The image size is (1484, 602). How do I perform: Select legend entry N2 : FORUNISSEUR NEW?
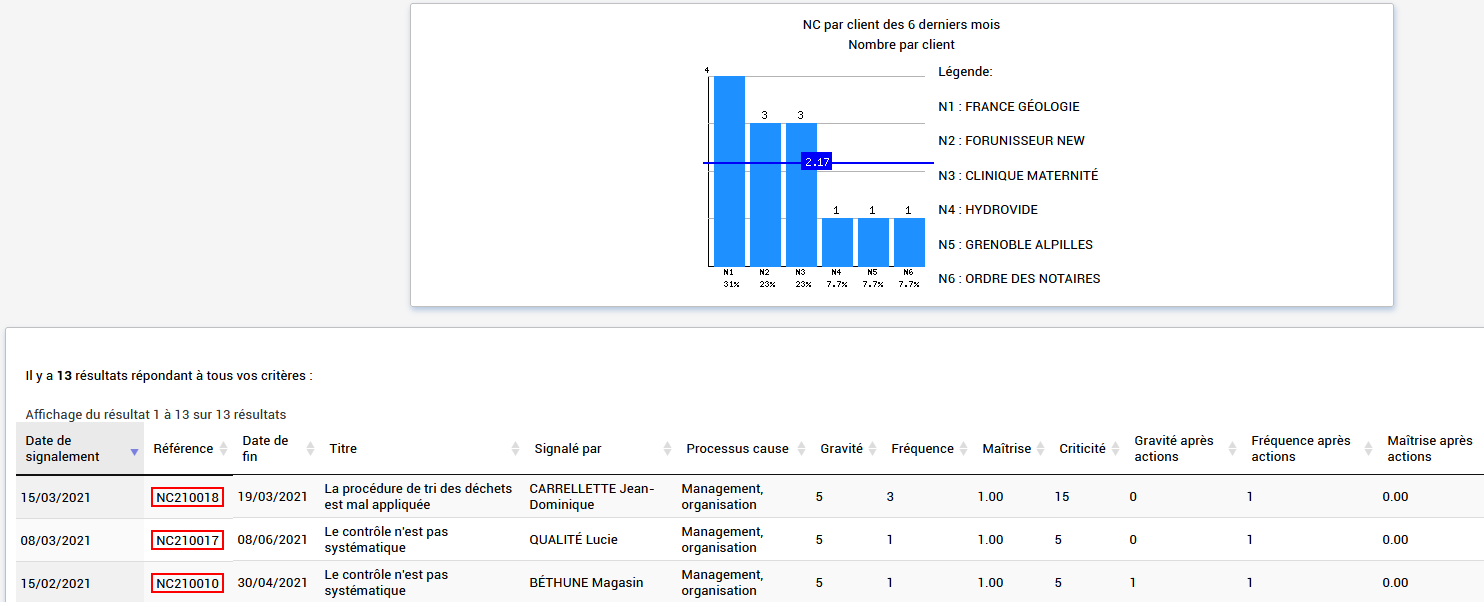click(x=1012, y=141)
